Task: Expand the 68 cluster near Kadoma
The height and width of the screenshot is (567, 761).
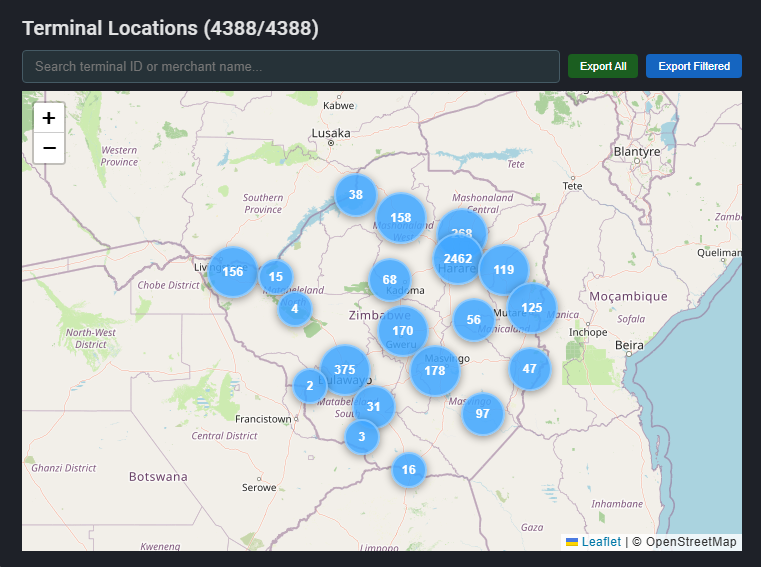Action: 390,280
